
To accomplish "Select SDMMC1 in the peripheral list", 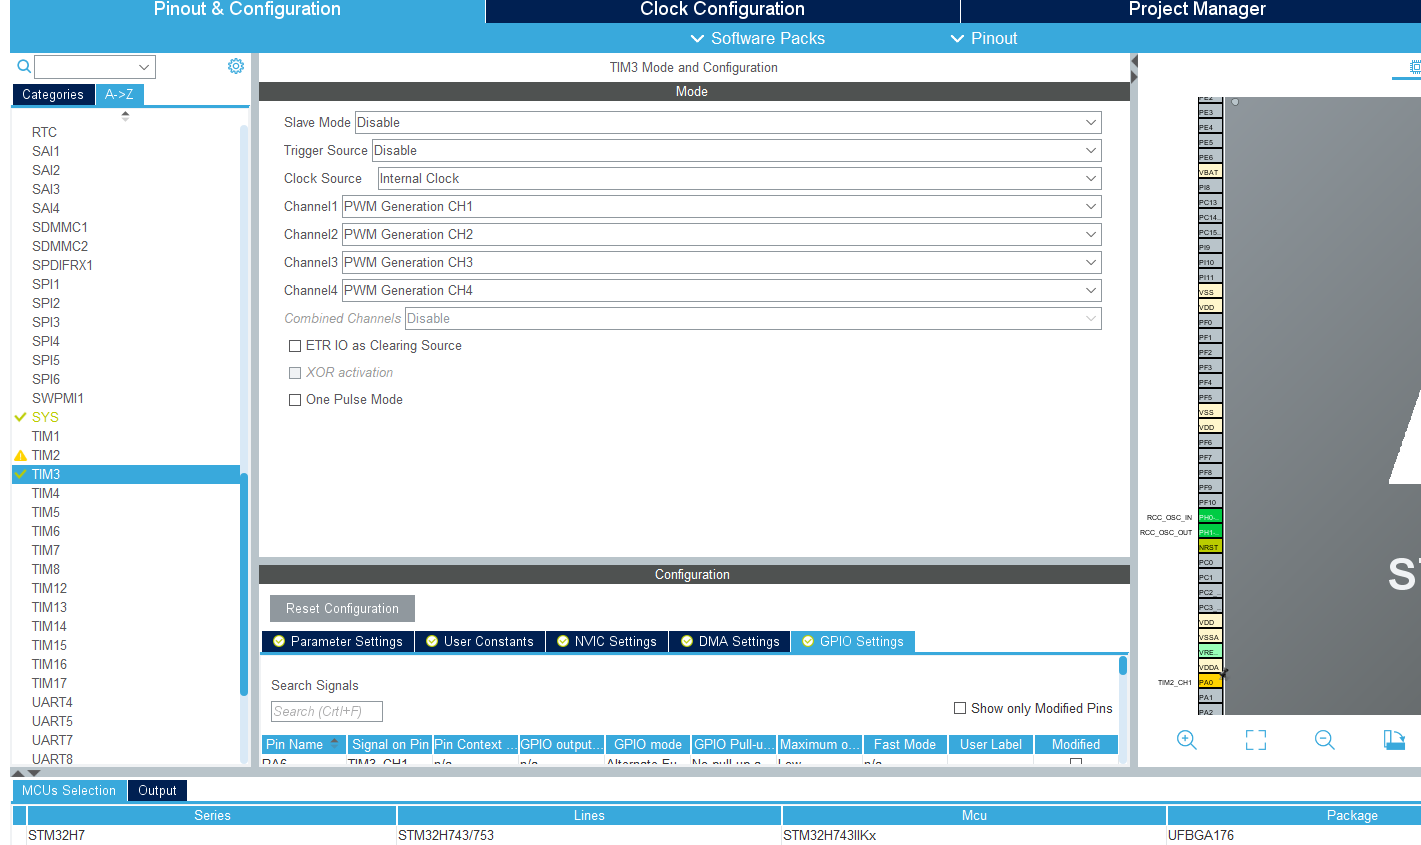I will [60, 227].
